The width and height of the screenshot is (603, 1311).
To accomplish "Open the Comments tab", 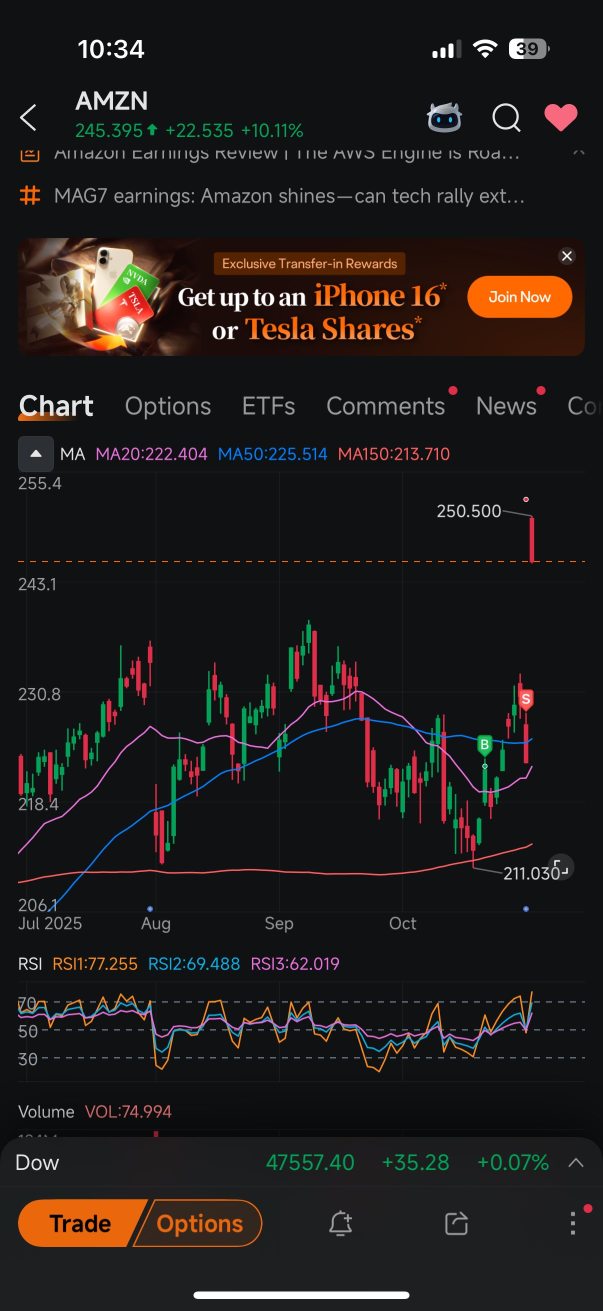I will click(385, 406).
